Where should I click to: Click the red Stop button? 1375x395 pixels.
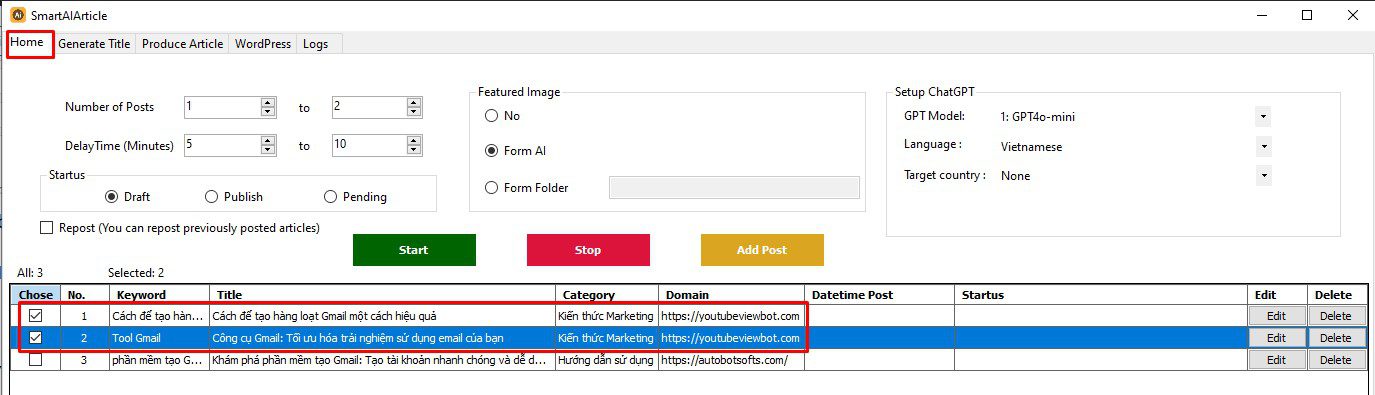pos(588,250)
